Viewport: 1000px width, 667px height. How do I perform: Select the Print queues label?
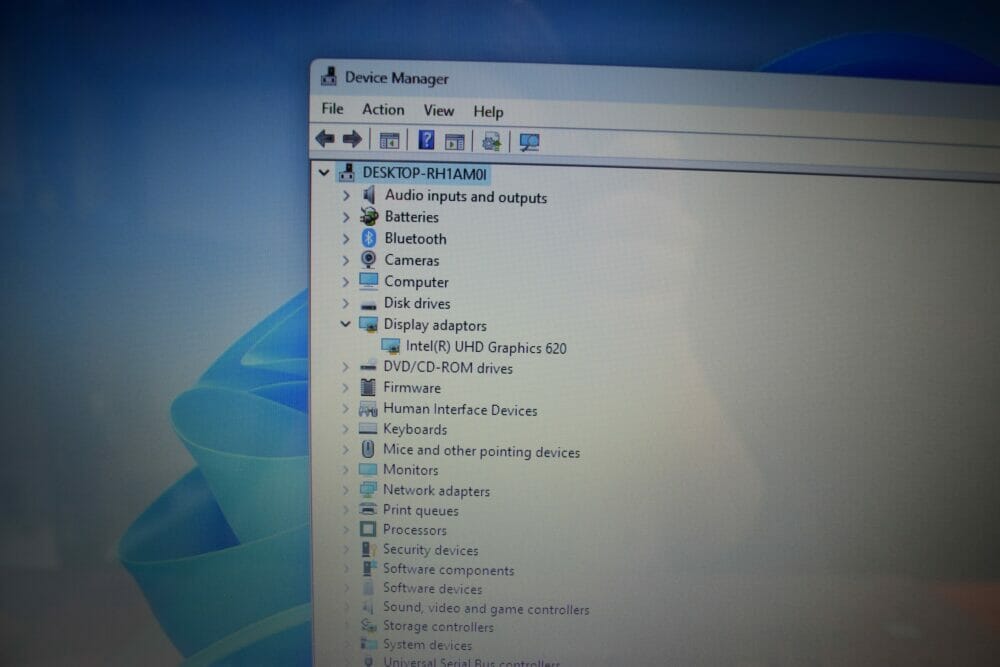tap(420, 510)
